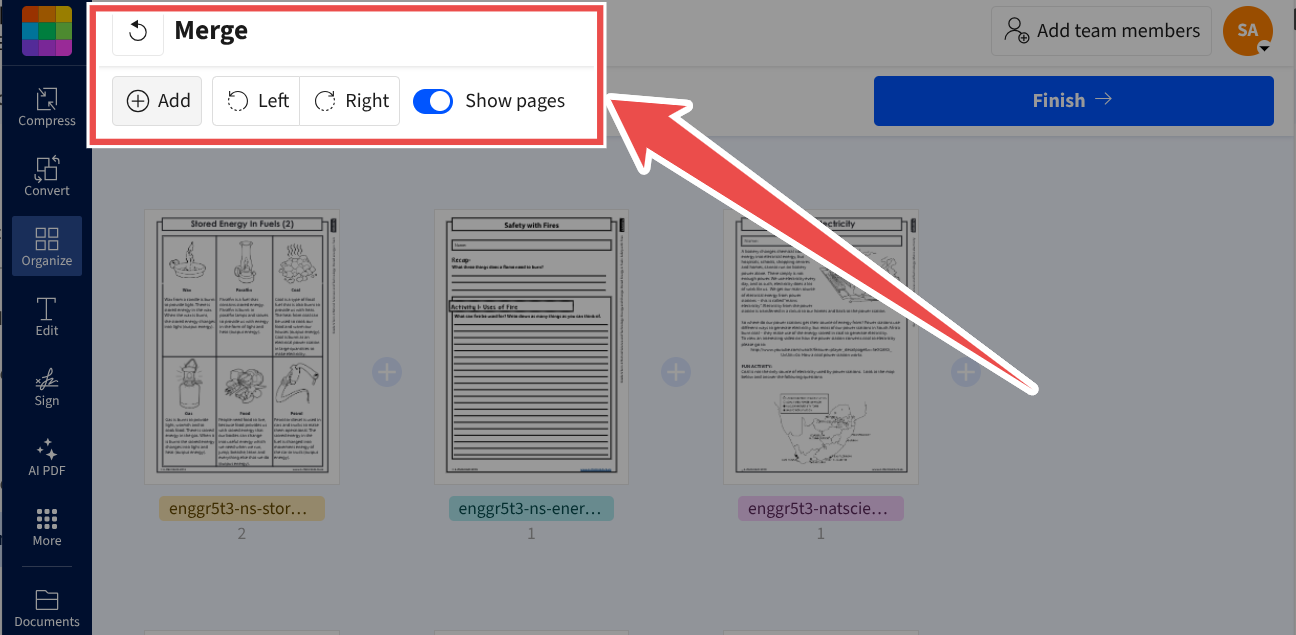The width and height of the screenshot is (1296, 635).
Task: Toggle off Show pages
Action: click(433, 100)
